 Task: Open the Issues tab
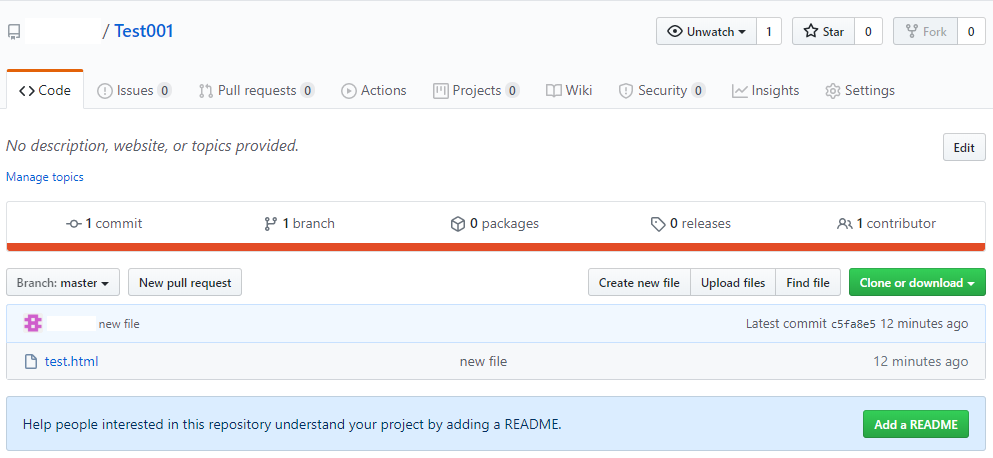134,91
